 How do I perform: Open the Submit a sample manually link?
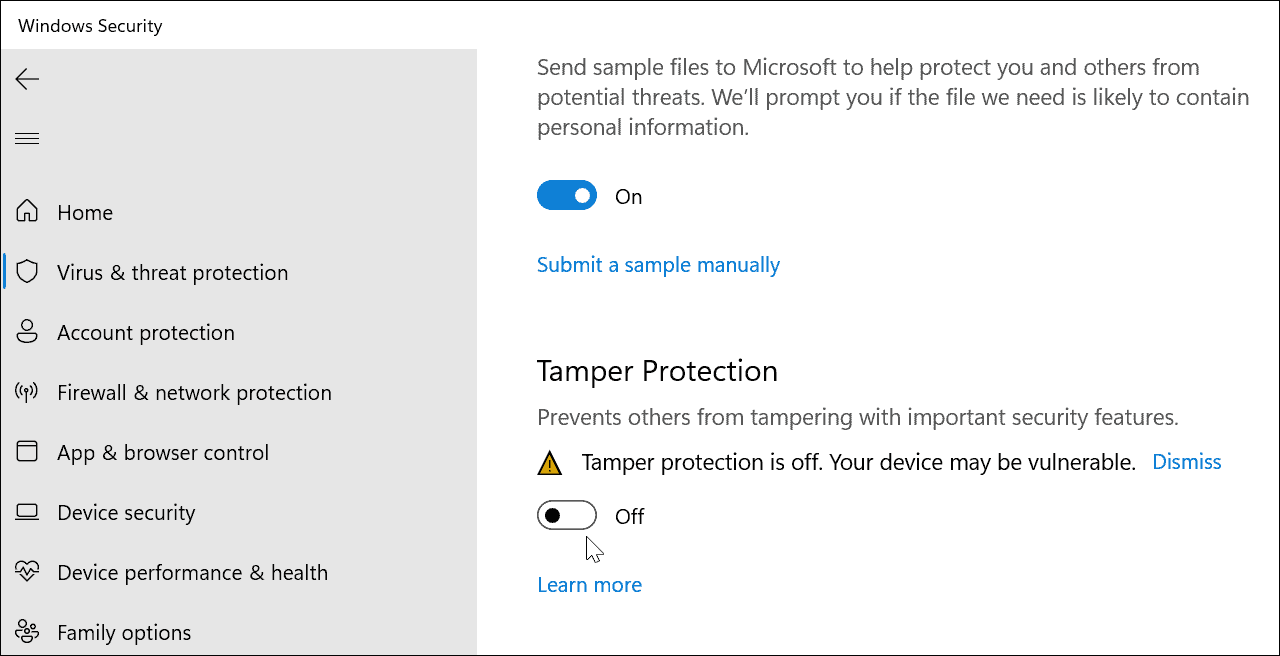coord(658,264)
